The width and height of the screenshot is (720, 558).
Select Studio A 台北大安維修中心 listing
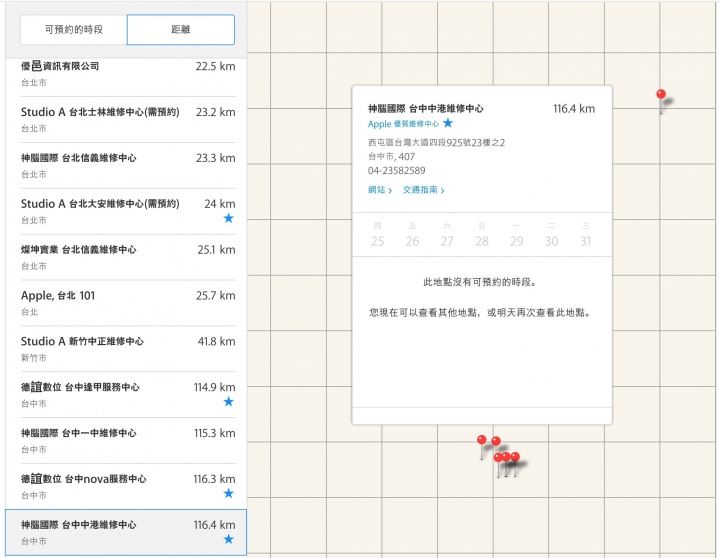pos(128,212)
